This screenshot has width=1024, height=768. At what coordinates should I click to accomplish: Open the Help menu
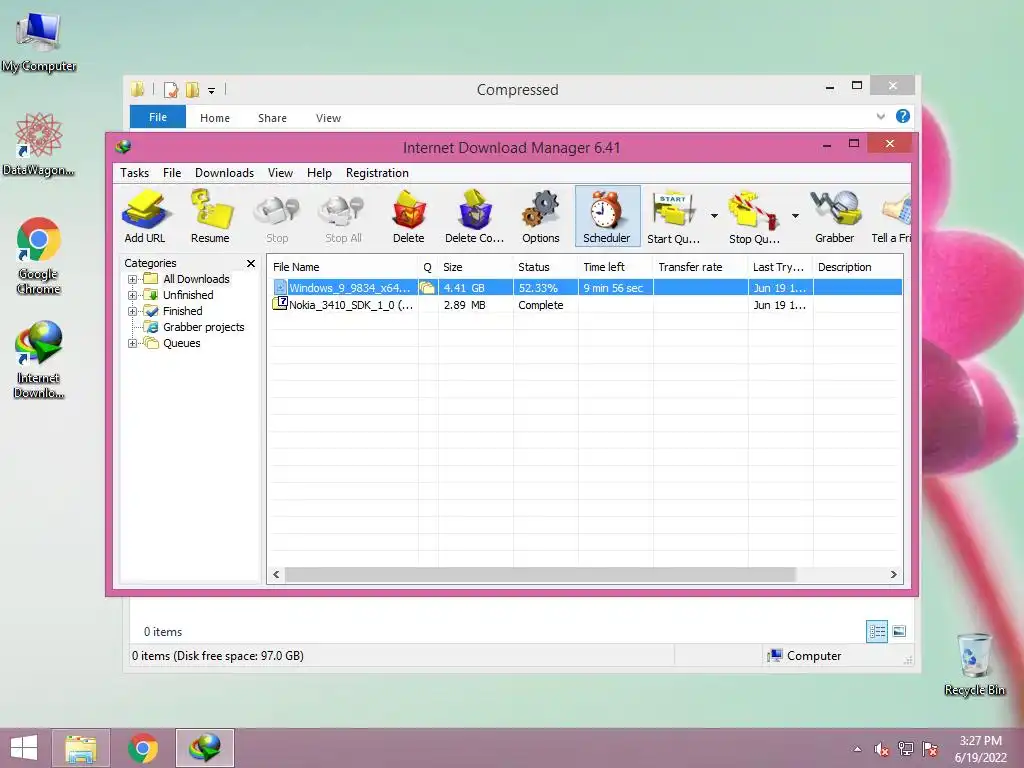[x=319, y=173]
